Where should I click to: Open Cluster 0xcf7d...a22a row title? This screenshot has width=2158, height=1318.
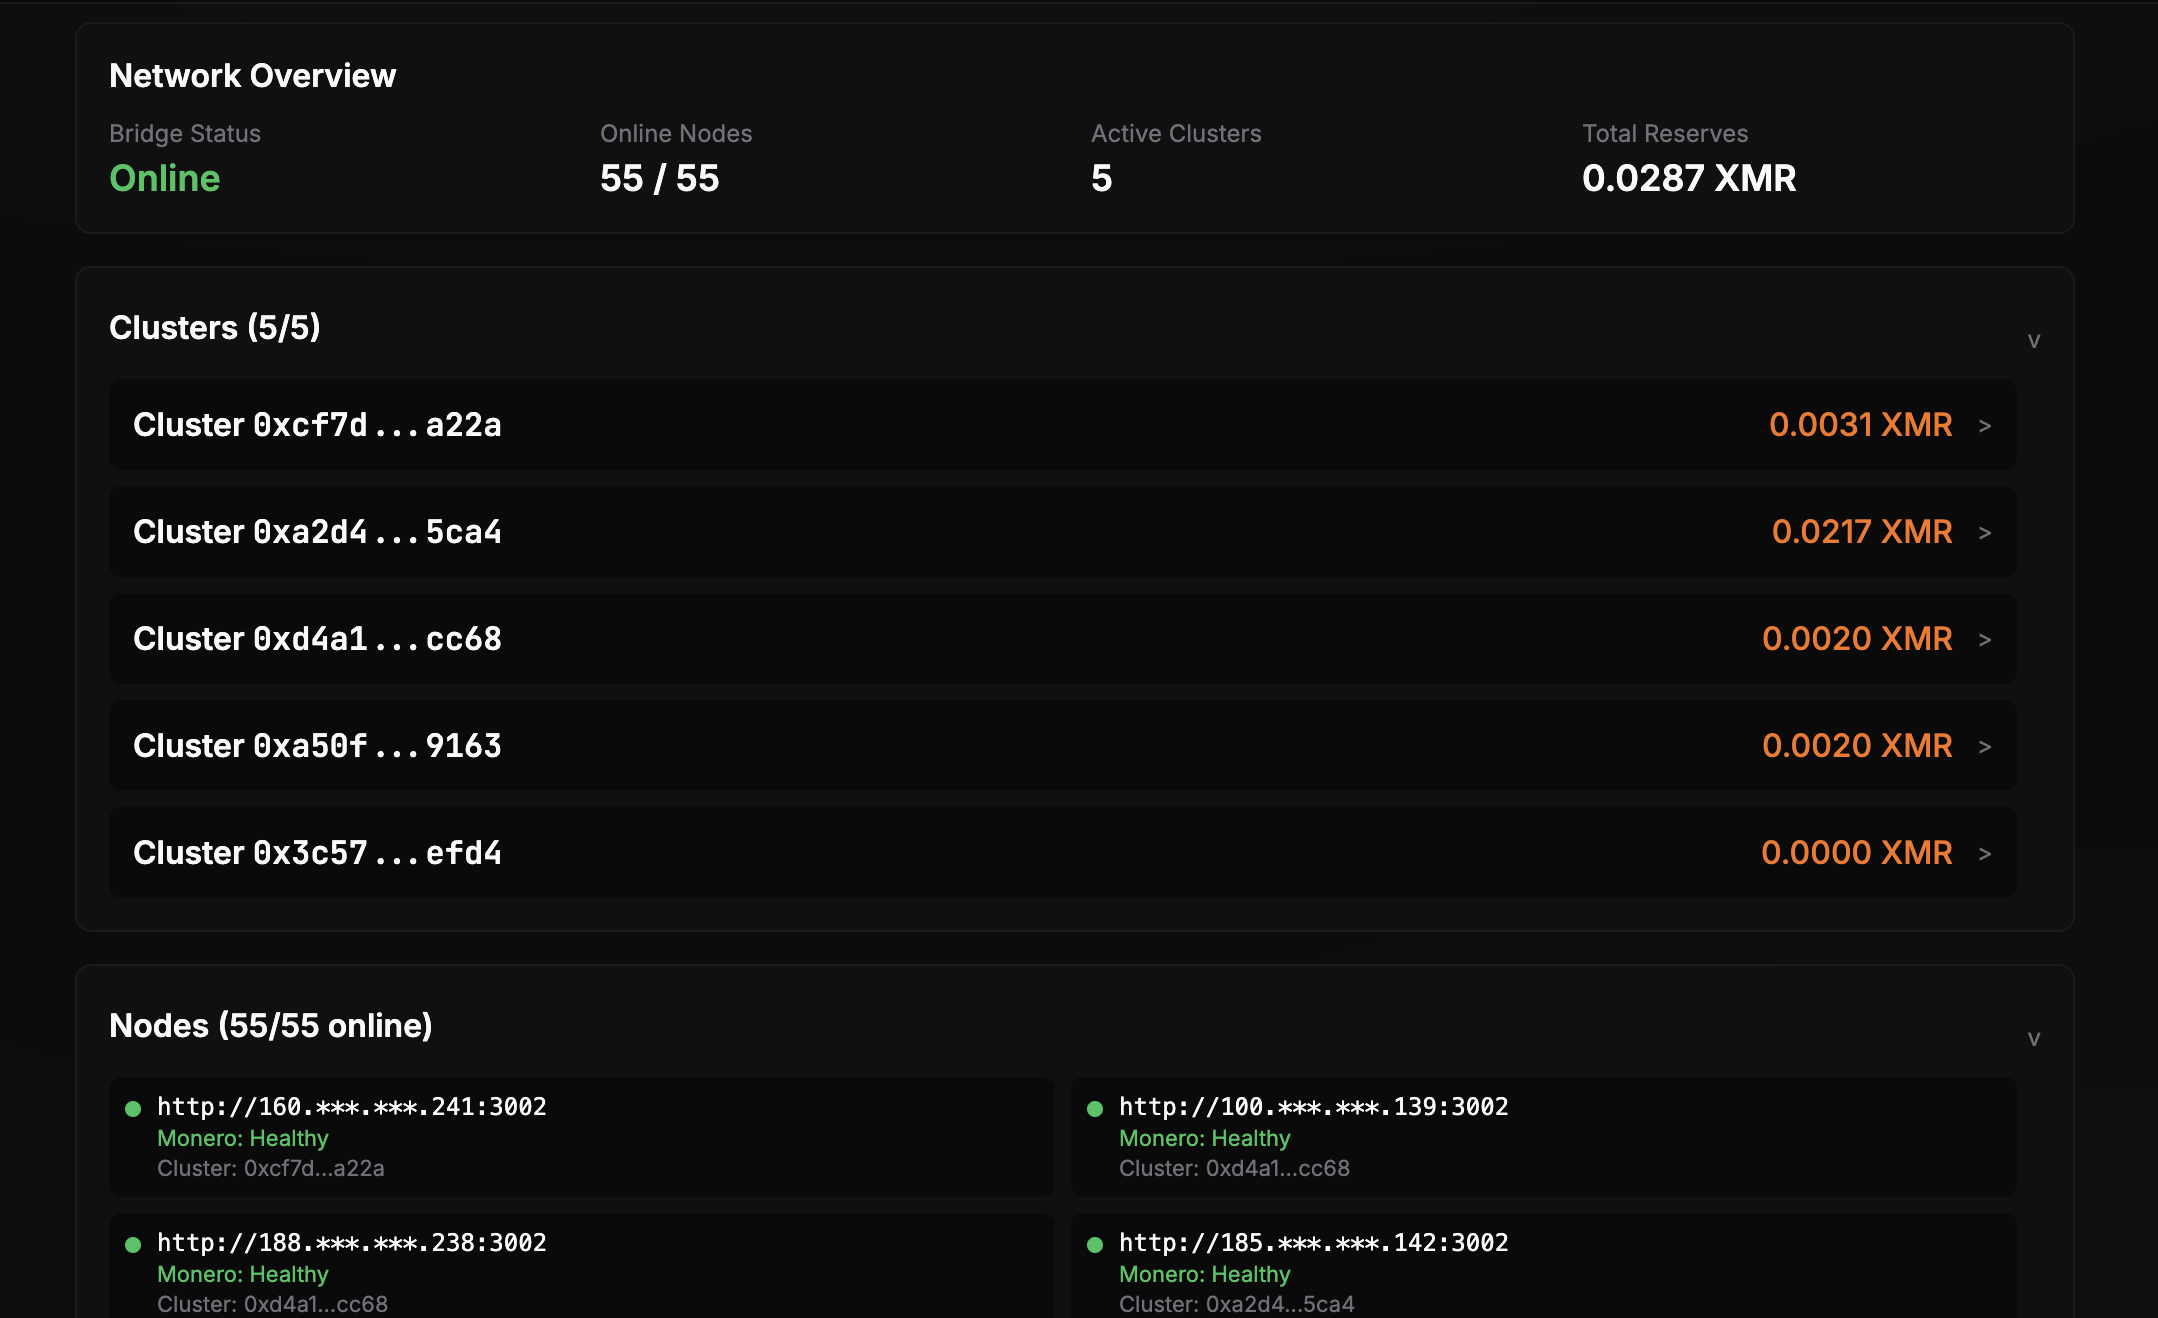(317, 425)
